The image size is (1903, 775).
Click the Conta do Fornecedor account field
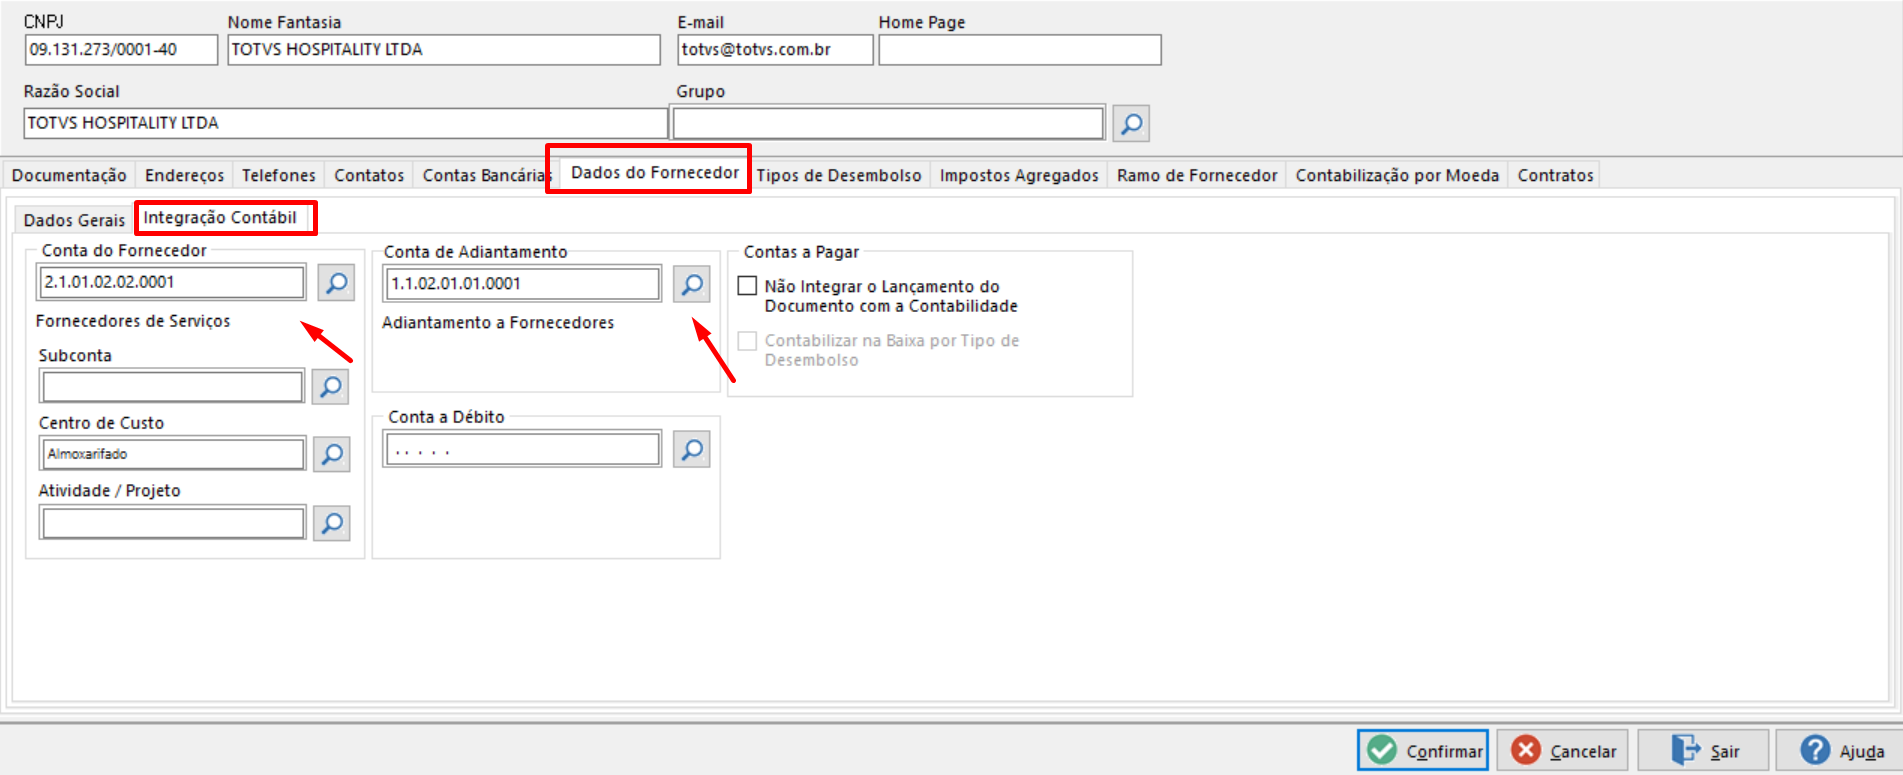coord(172,282)
